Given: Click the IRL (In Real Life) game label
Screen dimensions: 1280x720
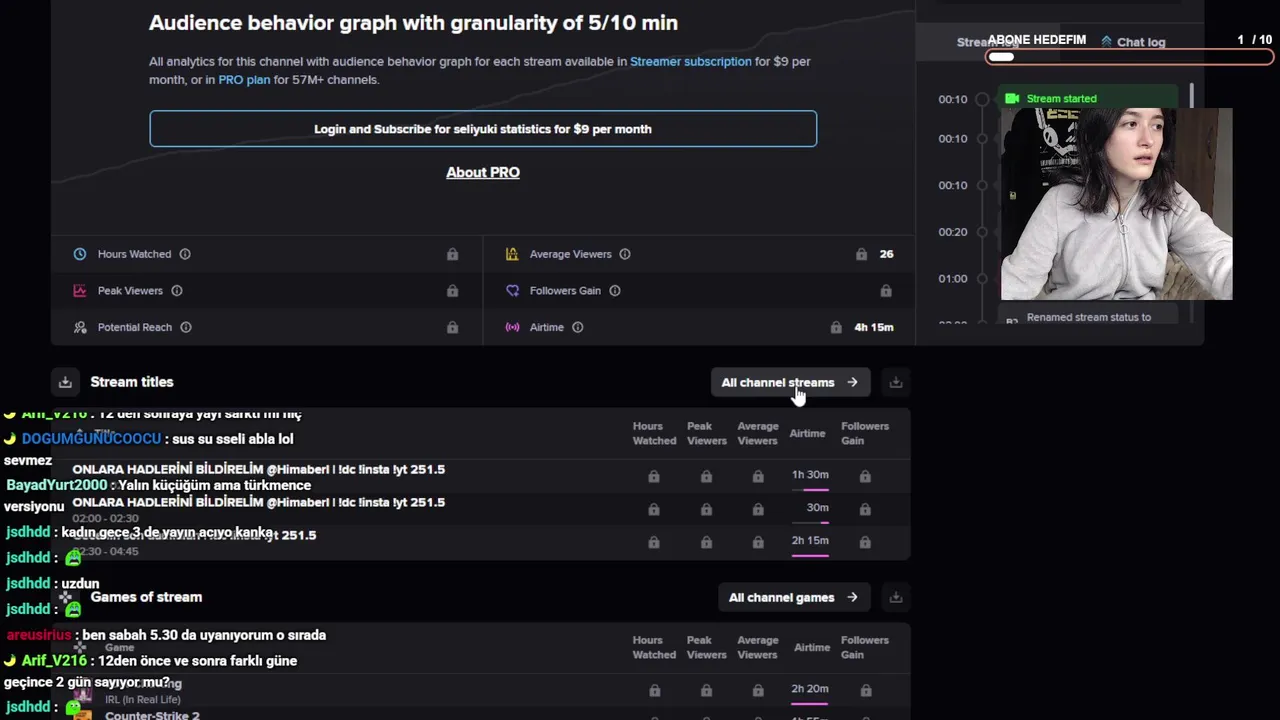Looking at the screenshot, I should (143, 699).
